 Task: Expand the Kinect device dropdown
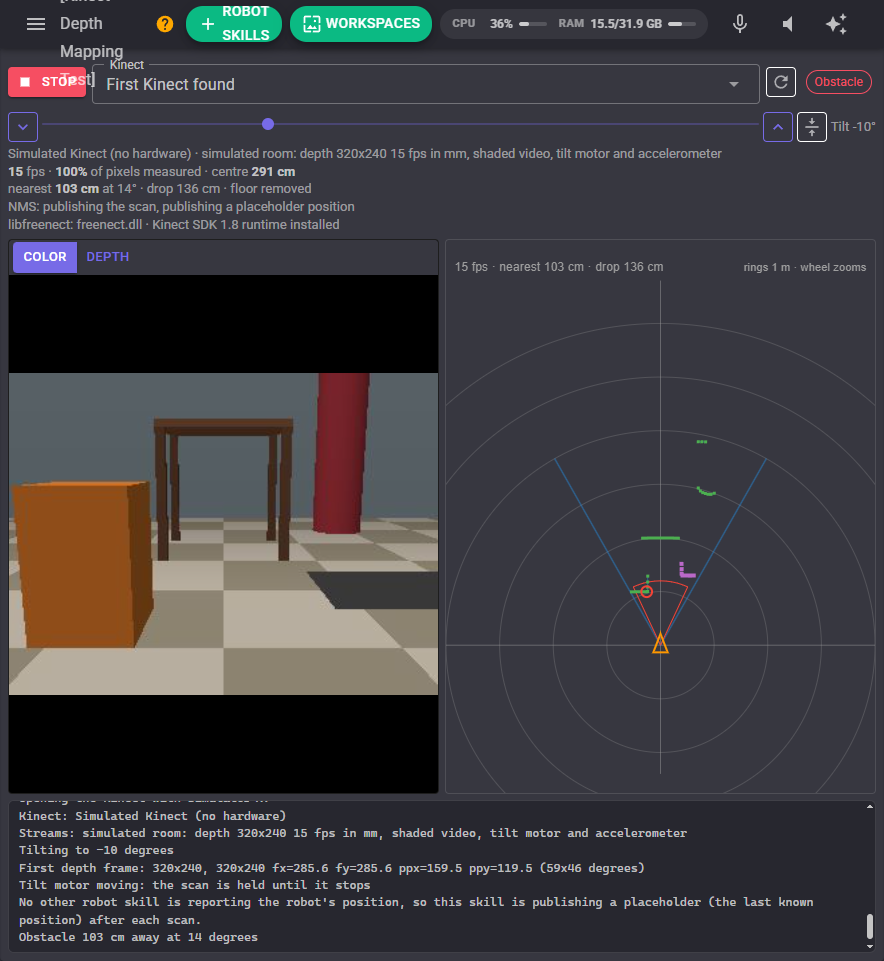tap(425, 84)
